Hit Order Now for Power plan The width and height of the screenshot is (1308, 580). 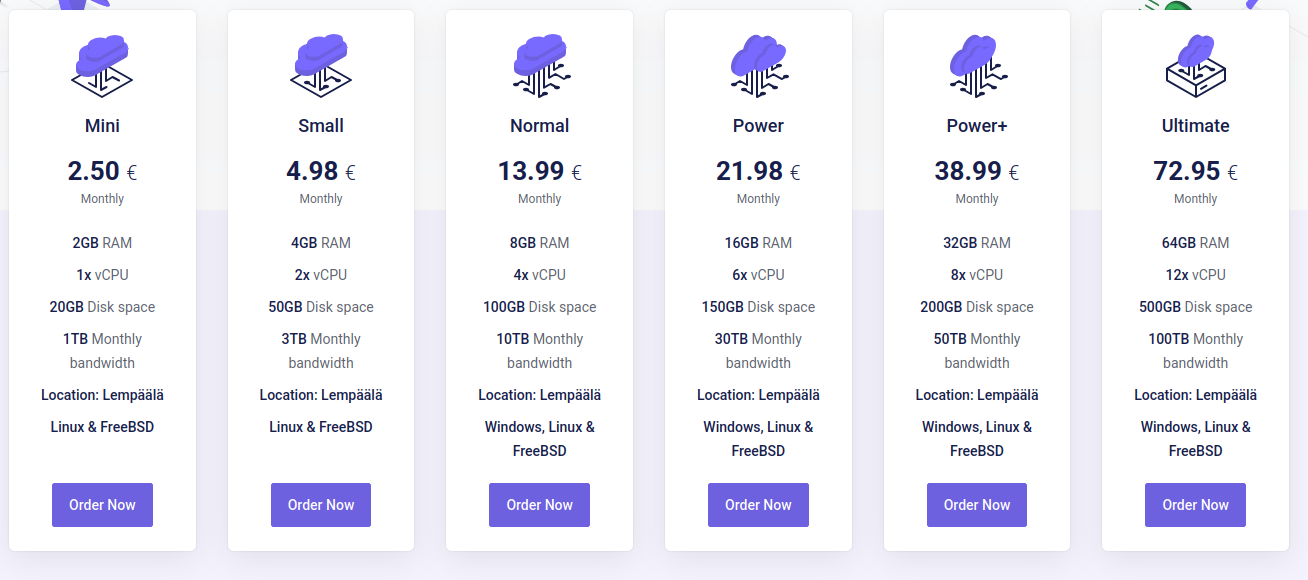[x=758, y=505]
